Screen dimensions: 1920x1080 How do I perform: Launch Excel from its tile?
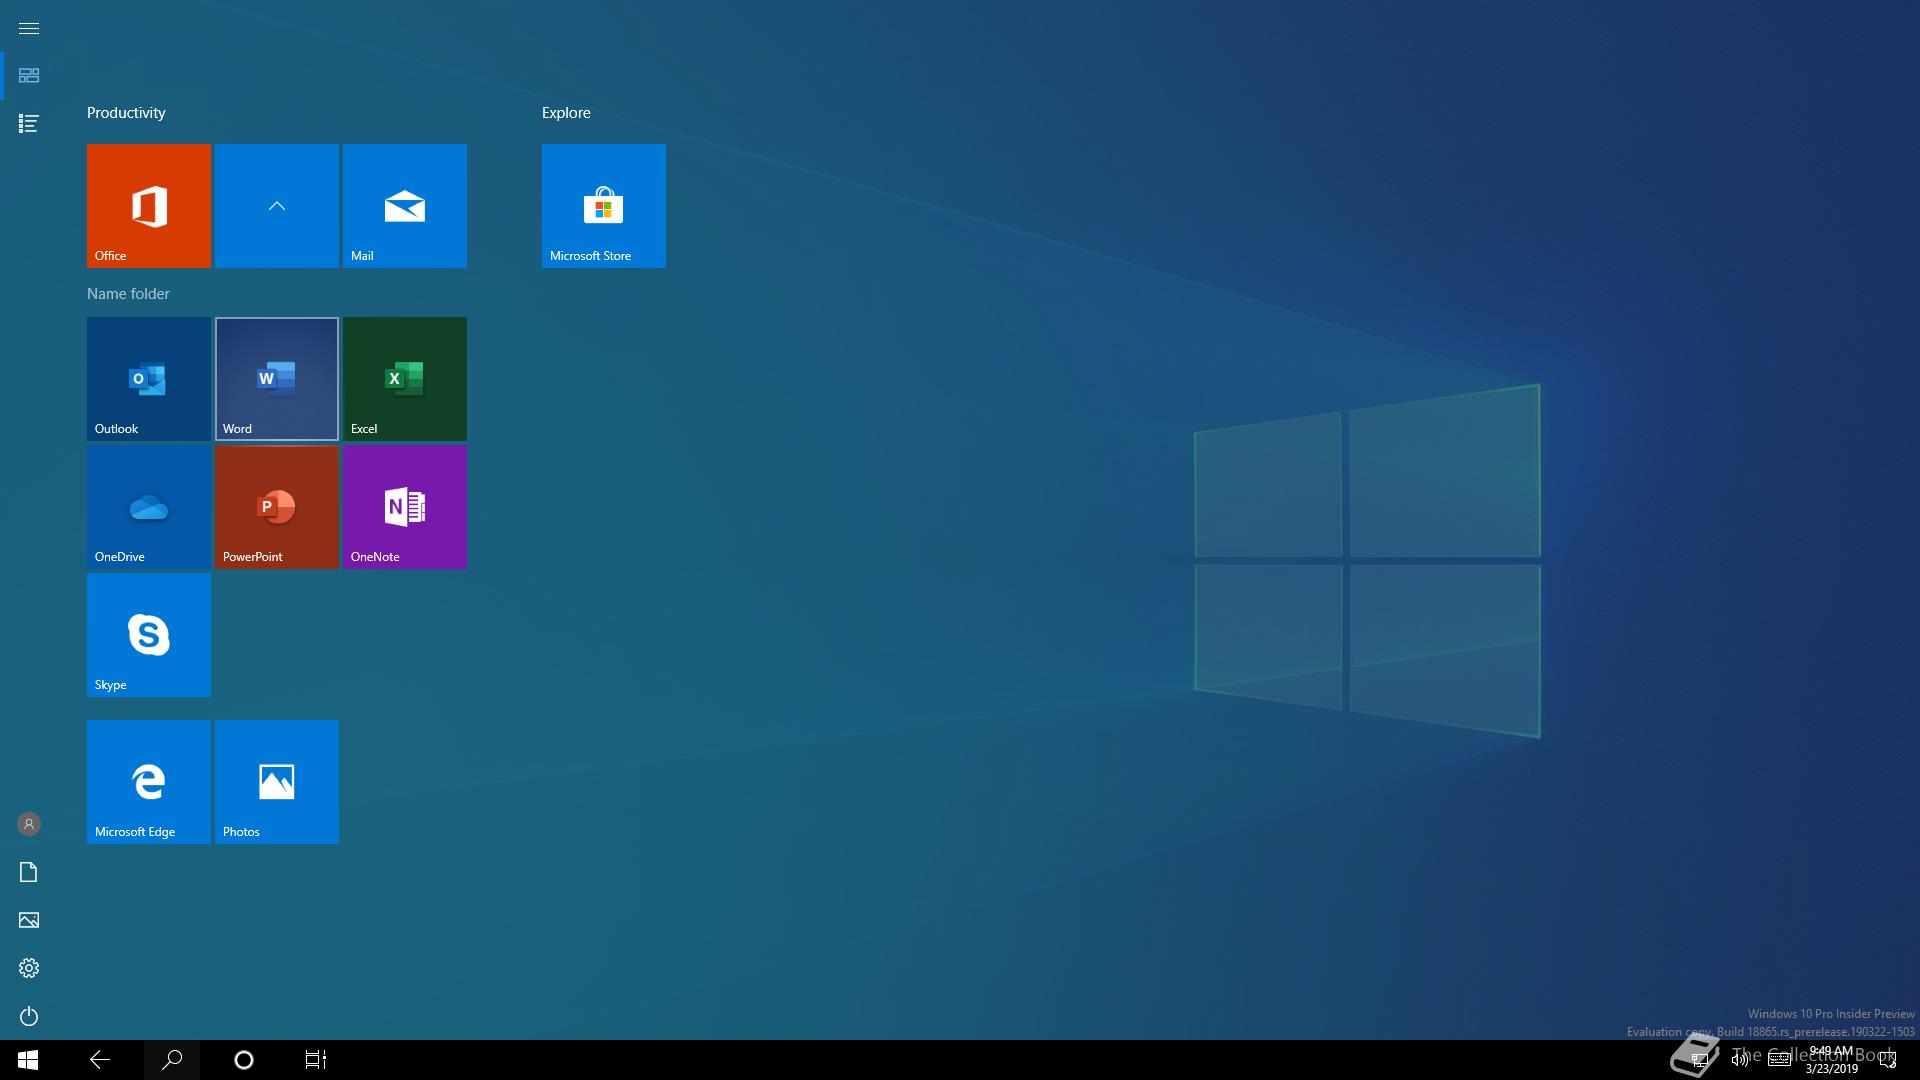[405, 379]
